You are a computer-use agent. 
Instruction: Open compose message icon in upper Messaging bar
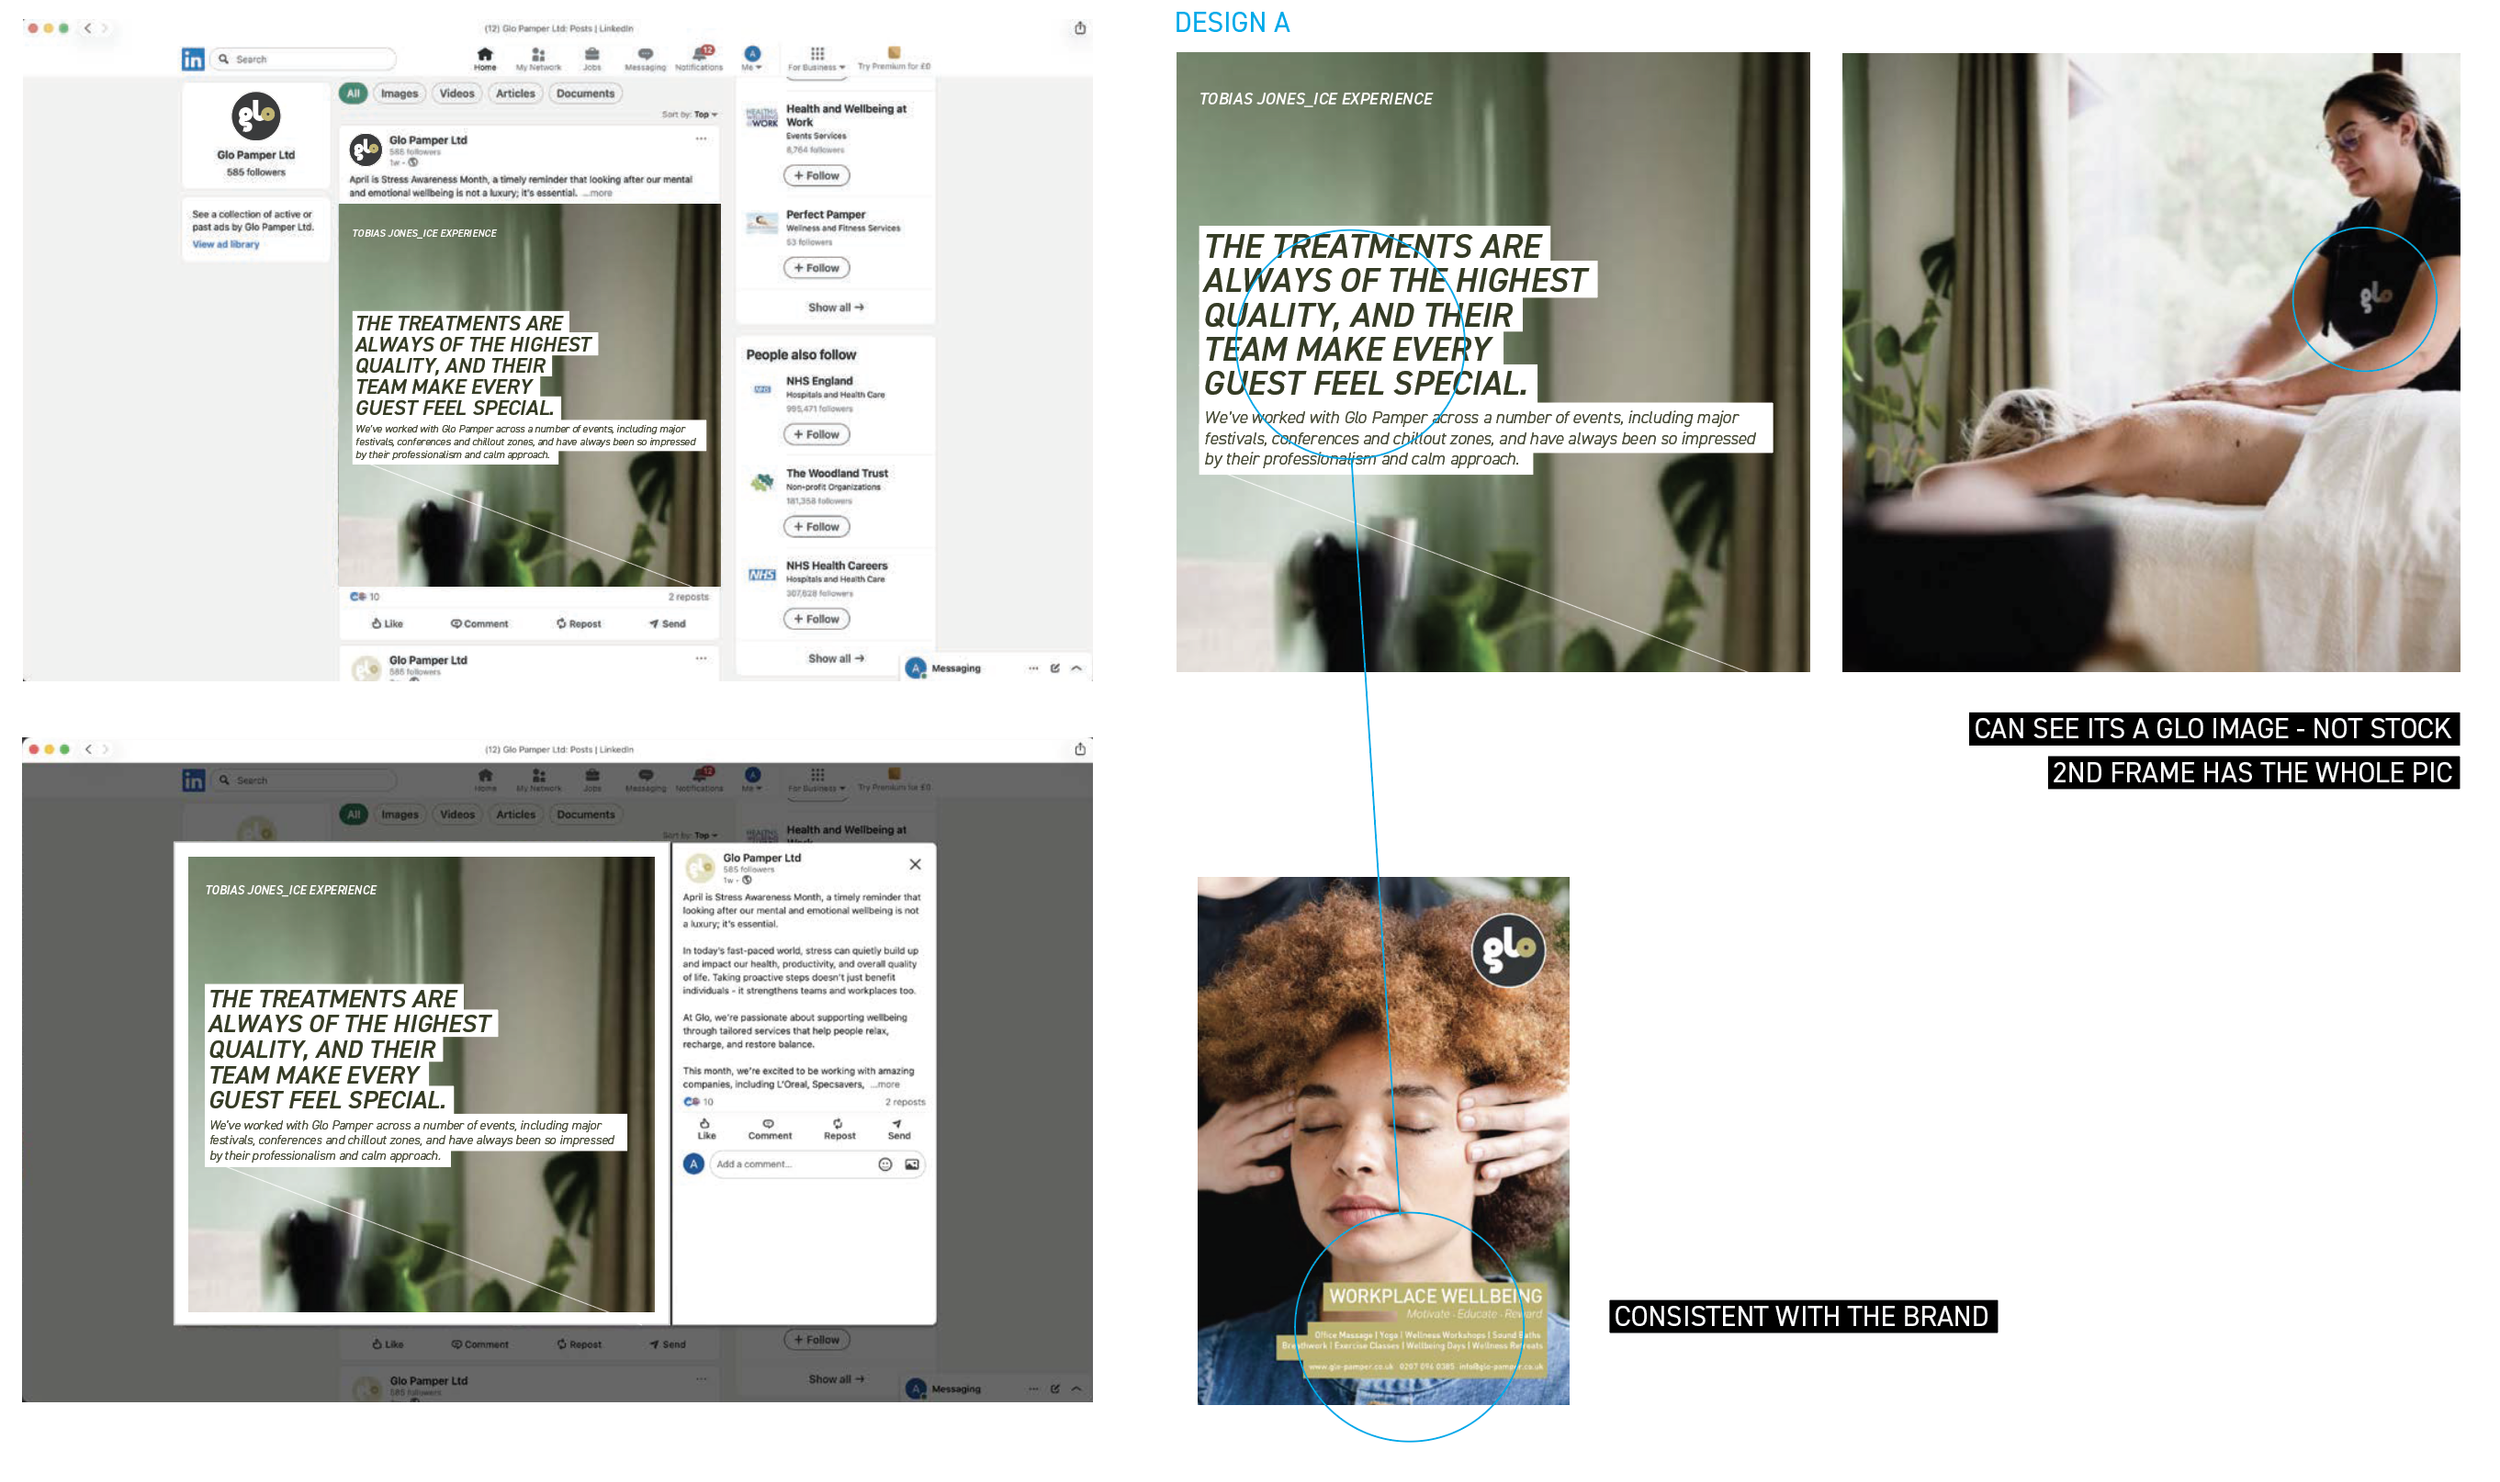(1055, 668)
